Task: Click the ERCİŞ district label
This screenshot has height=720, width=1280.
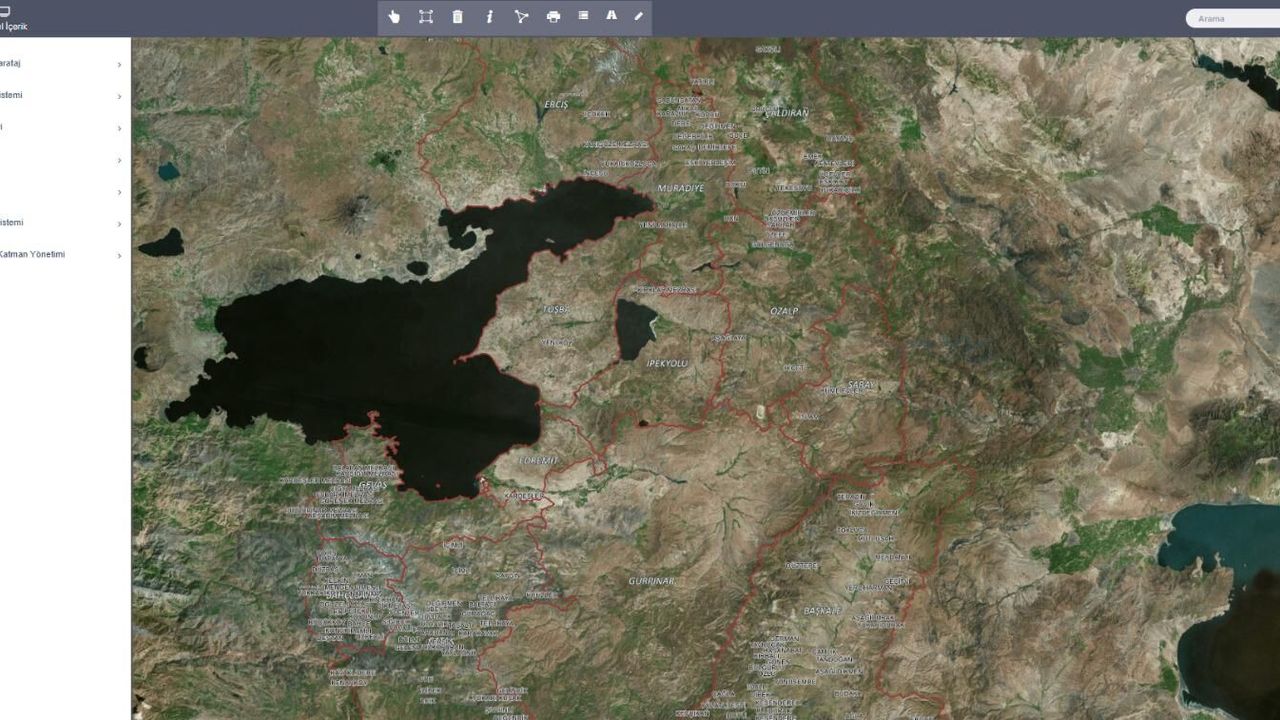Action: click(x=555, y=104)
